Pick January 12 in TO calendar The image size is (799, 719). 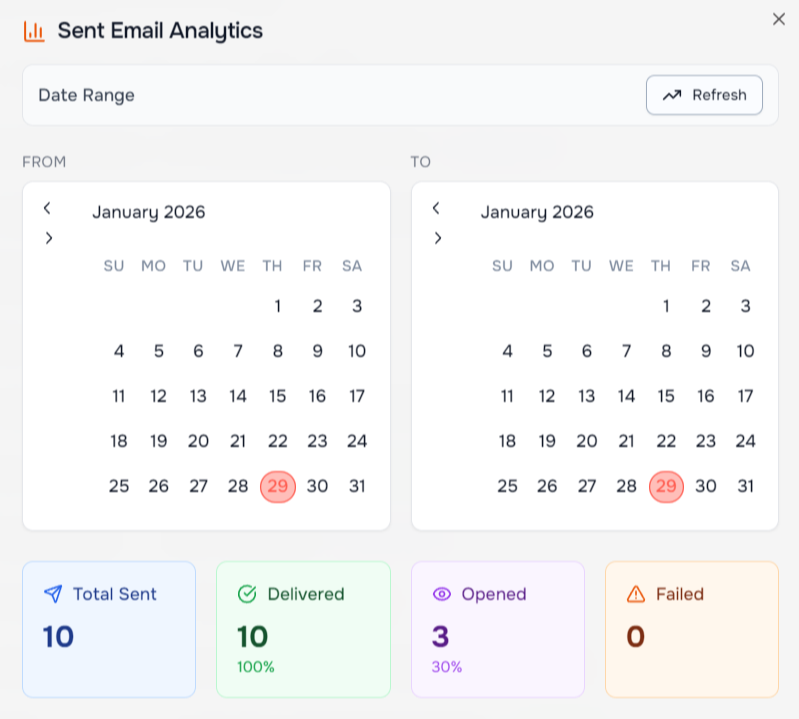546,396
